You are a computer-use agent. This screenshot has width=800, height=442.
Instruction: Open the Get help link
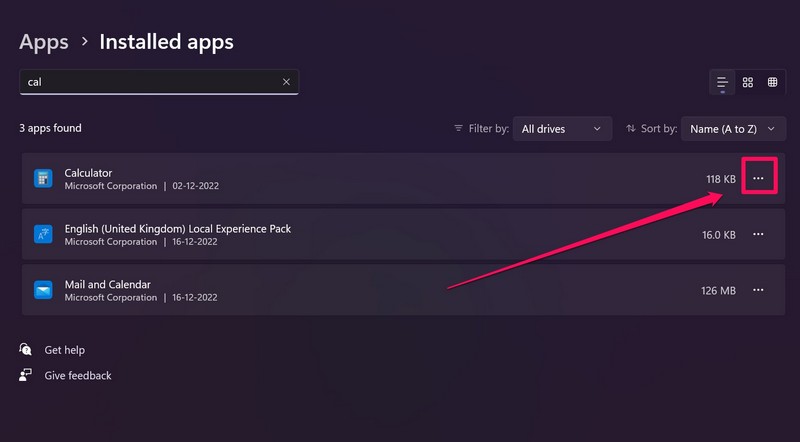(x=64, y=350)
